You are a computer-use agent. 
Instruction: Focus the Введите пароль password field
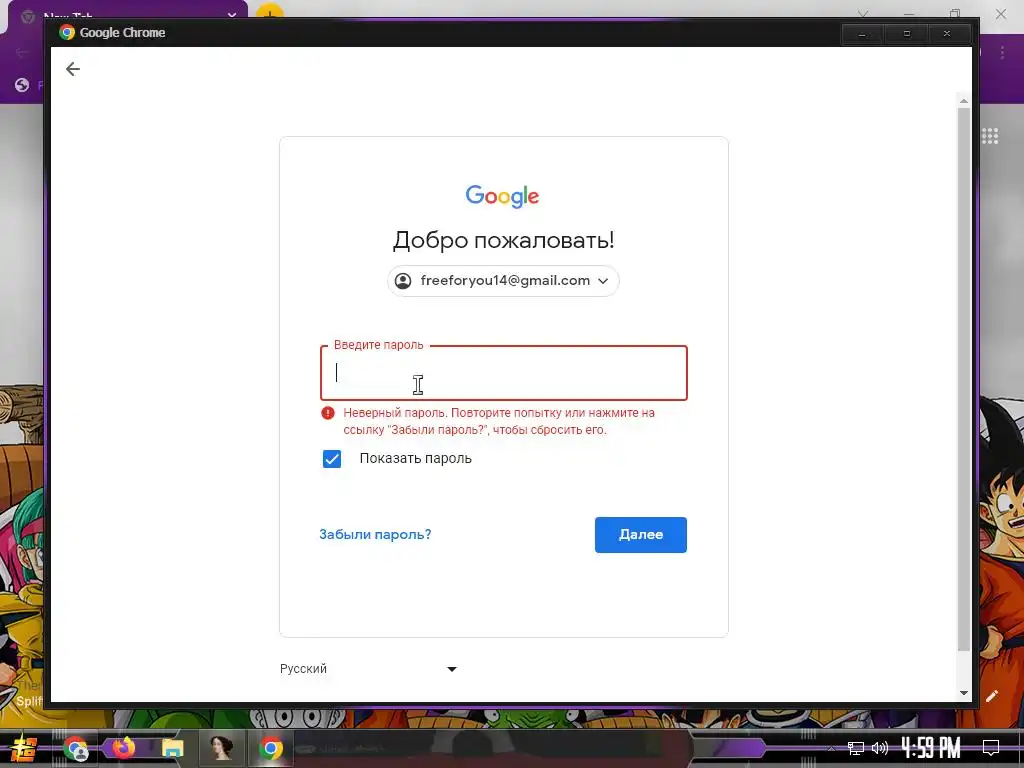tap(504, 373)
